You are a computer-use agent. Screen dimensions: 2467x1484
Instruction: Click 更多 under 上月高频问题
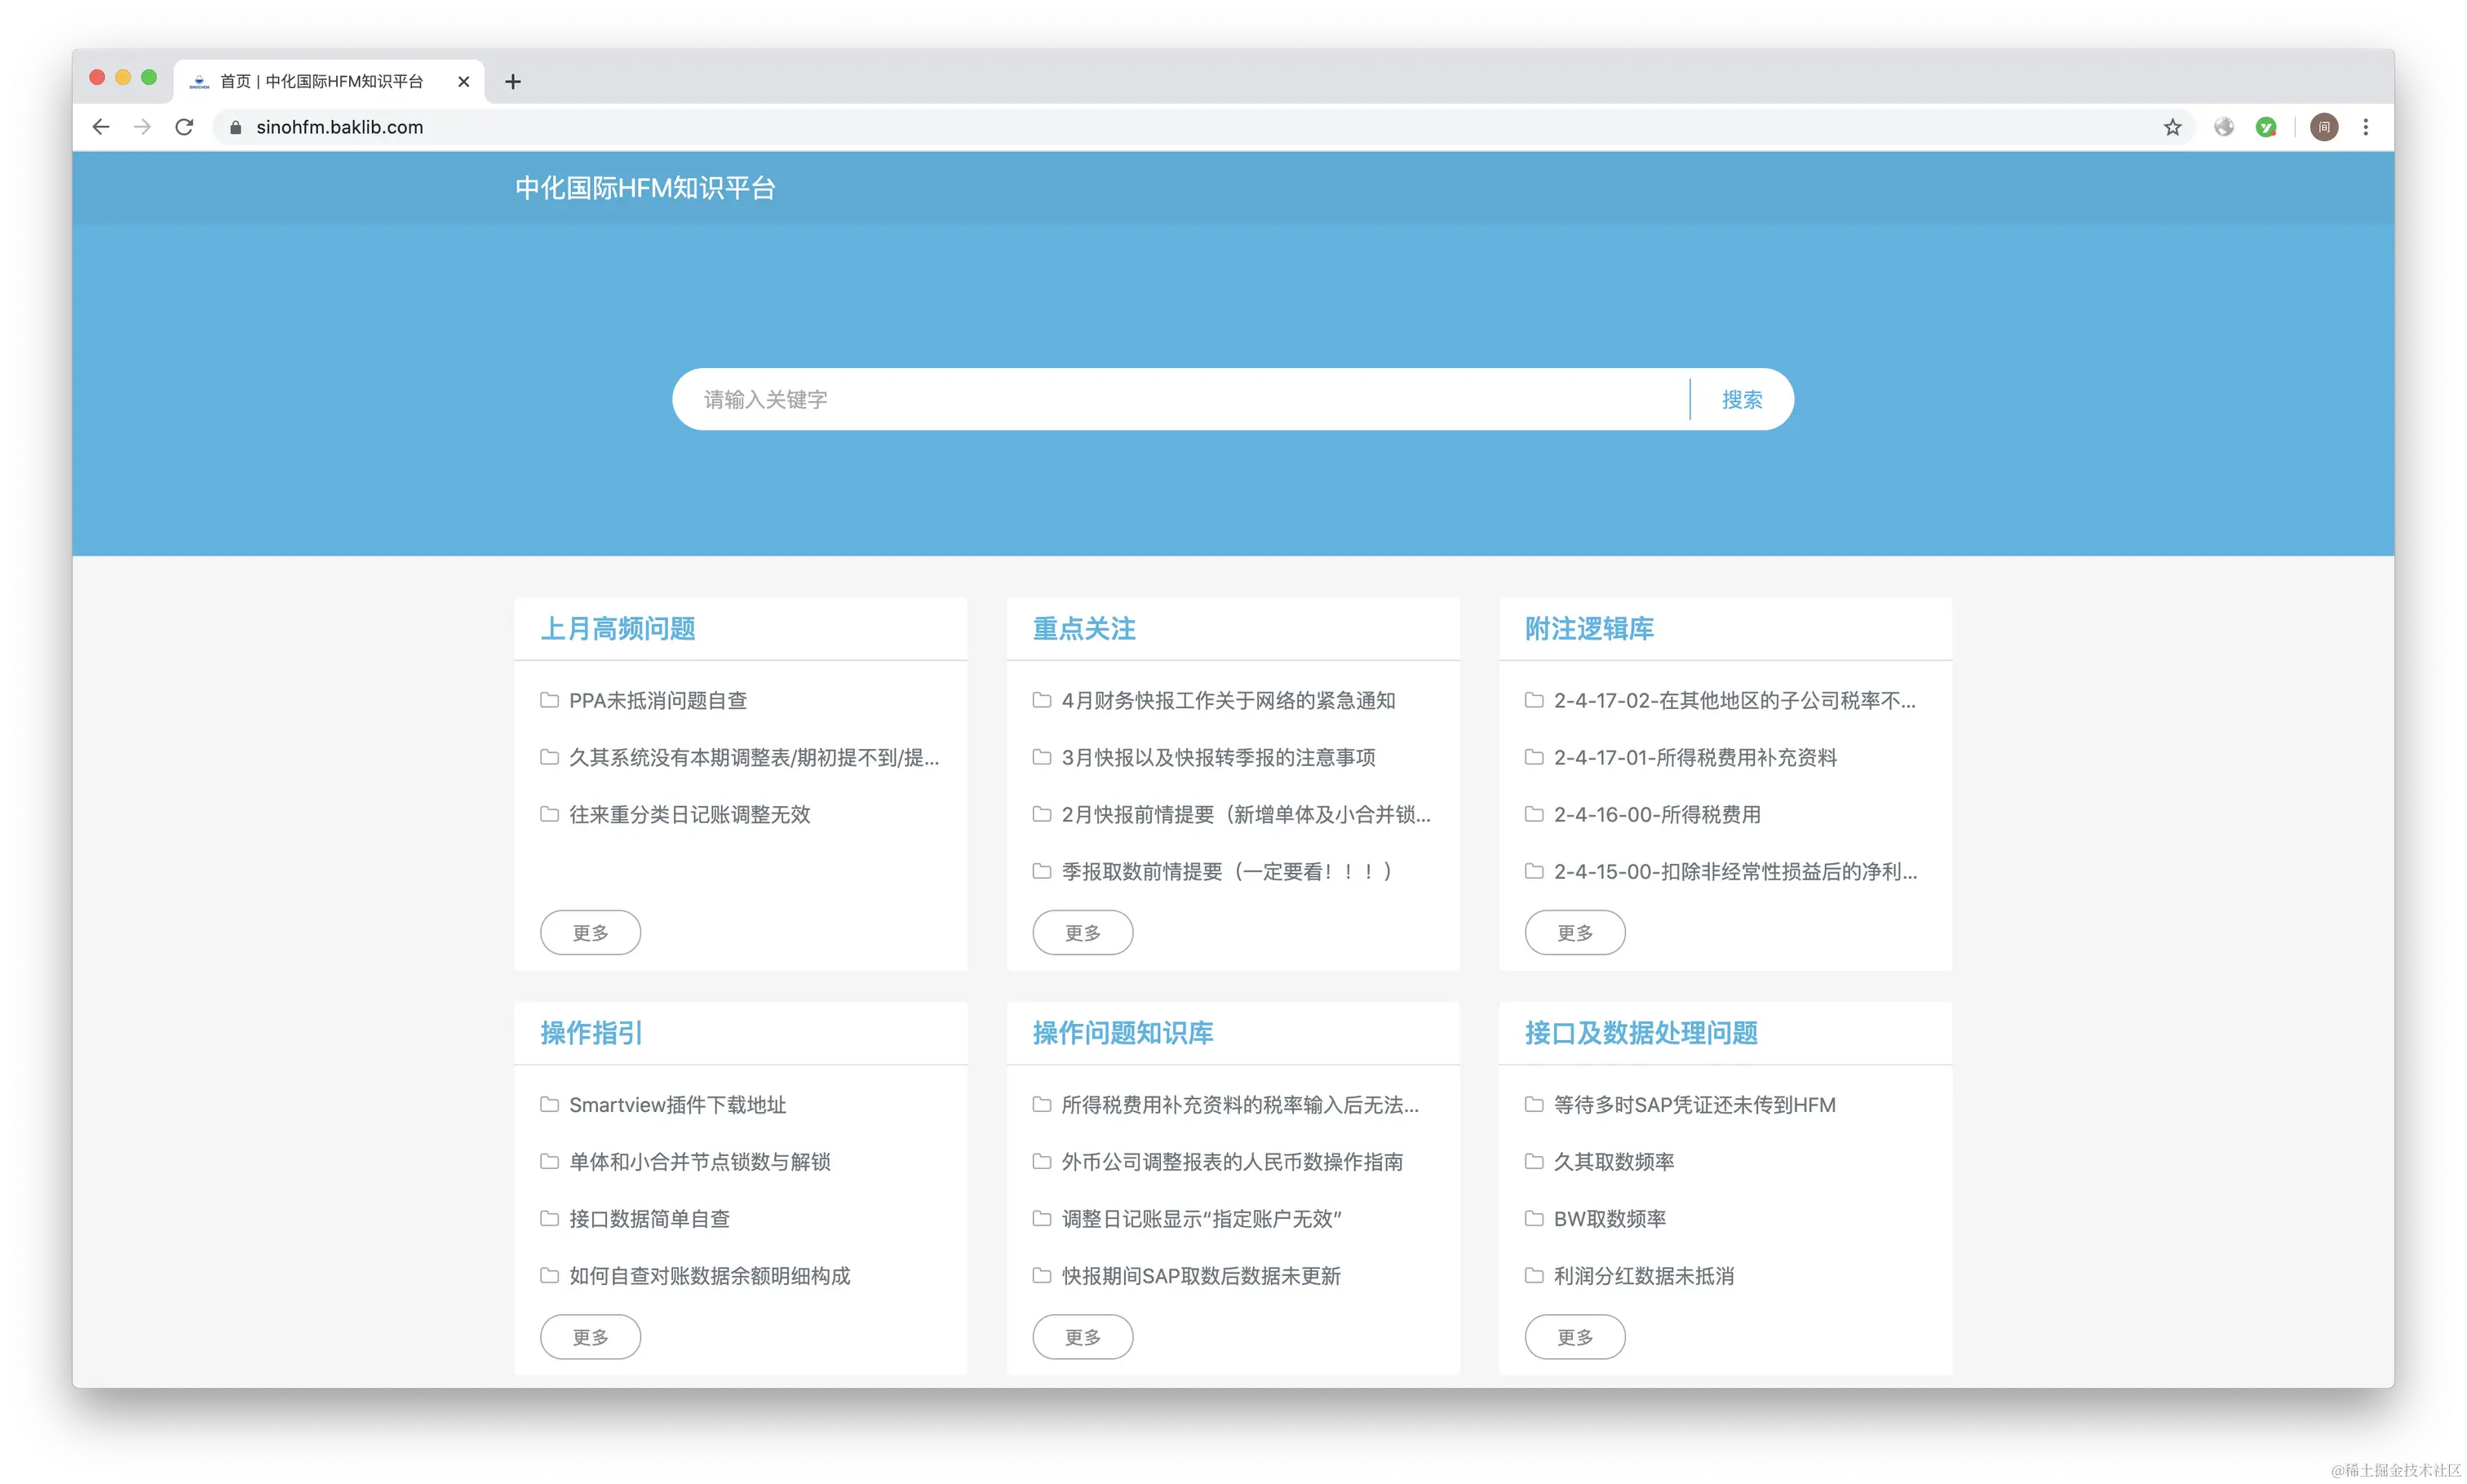pyautogui.click(x=590, y=933)
